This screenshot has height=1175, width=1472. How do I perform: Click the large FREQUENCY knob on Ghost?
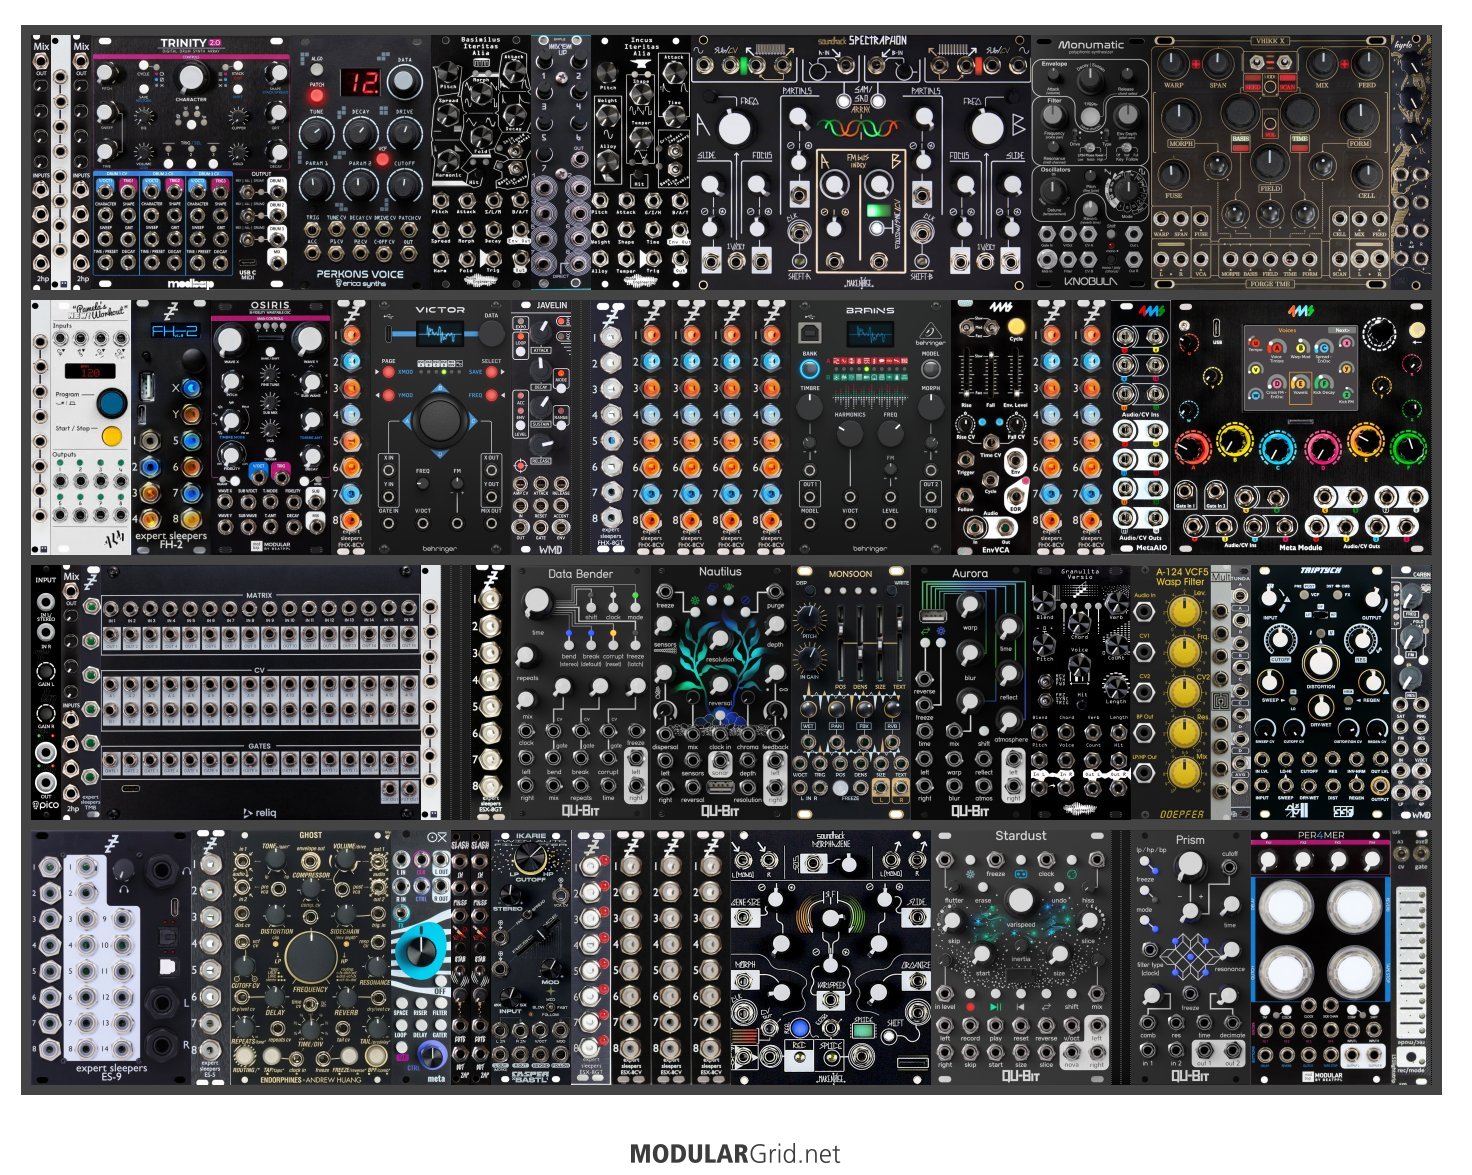pos(310,955)
